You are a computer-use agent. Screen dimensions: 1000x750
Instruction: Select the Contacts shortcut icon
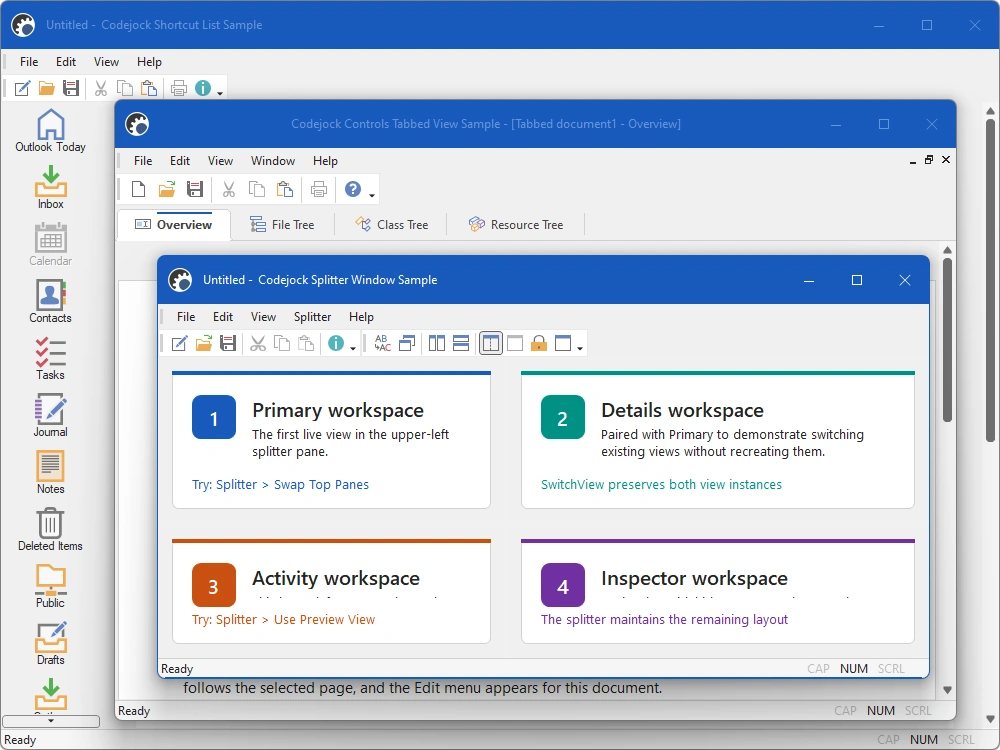click(x=50, y=294)
